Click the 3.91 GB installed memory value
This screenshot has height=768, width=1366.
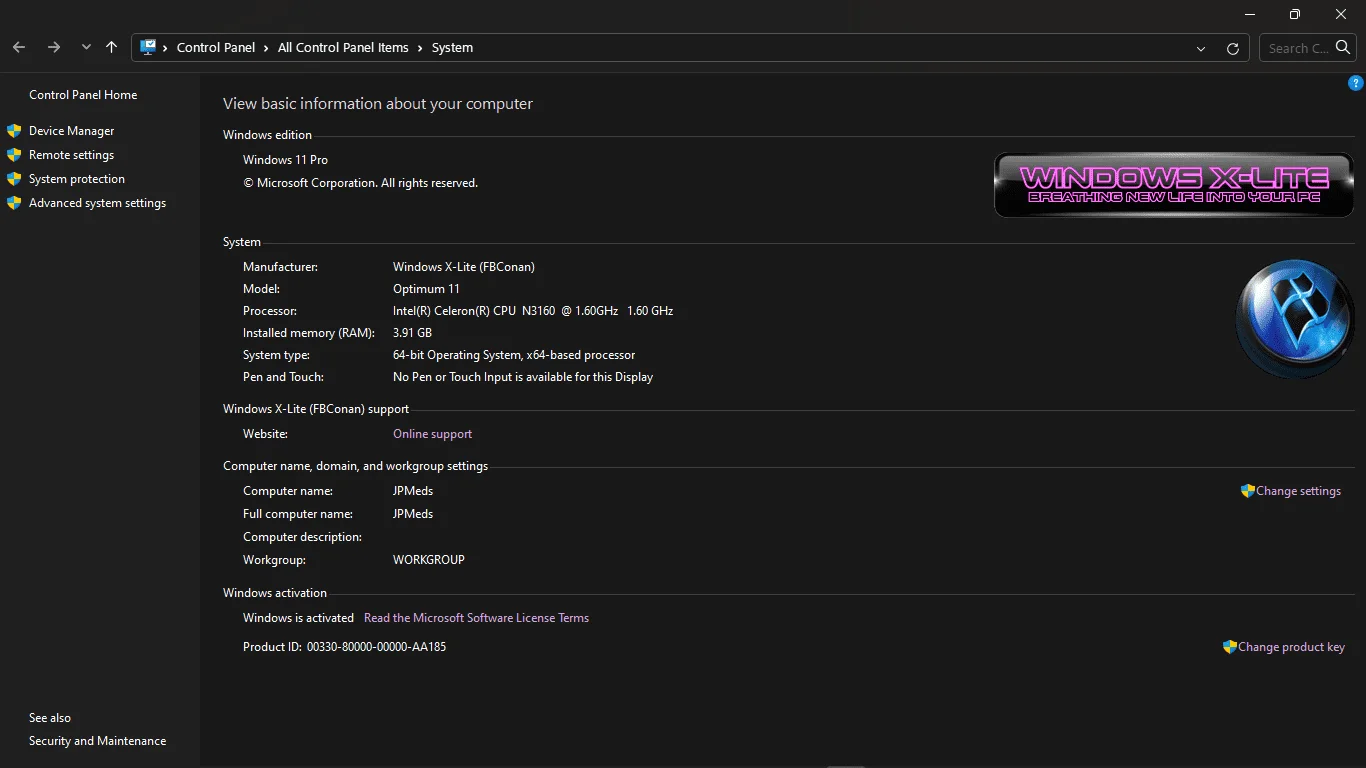[x=412, y=333]
